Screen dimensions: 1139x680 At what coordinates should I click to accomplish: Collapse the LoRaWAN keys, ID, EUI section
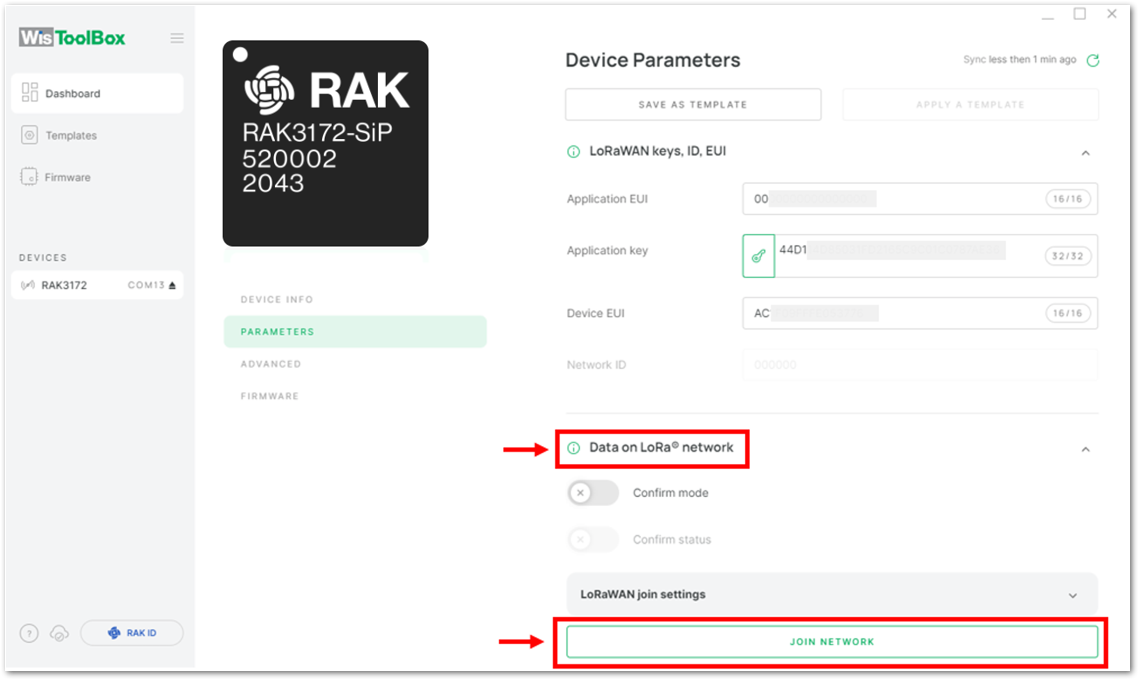point(1085,153)
